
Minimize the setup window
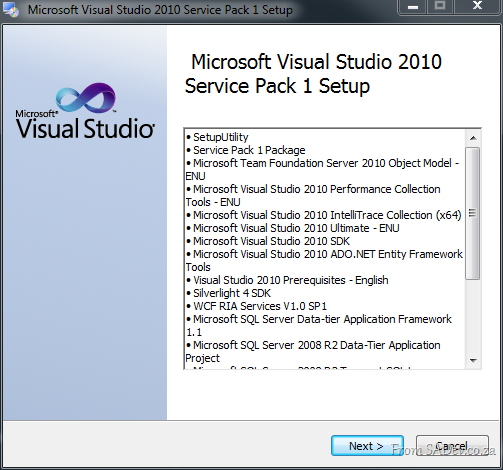413,7
